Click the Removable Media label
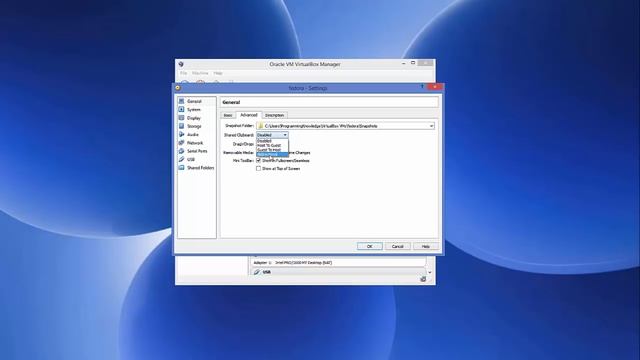This screenshot has height=360, width=640. tap(238, 153)
